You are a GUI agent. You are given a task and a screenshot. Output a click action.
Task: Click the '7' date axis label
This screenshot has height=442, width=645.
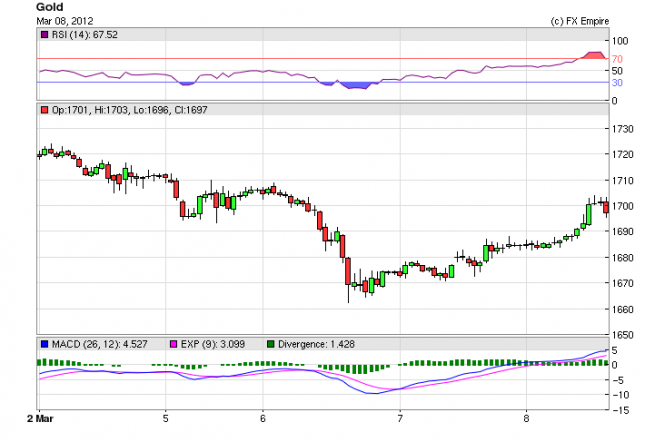click(x=400, y=419)
